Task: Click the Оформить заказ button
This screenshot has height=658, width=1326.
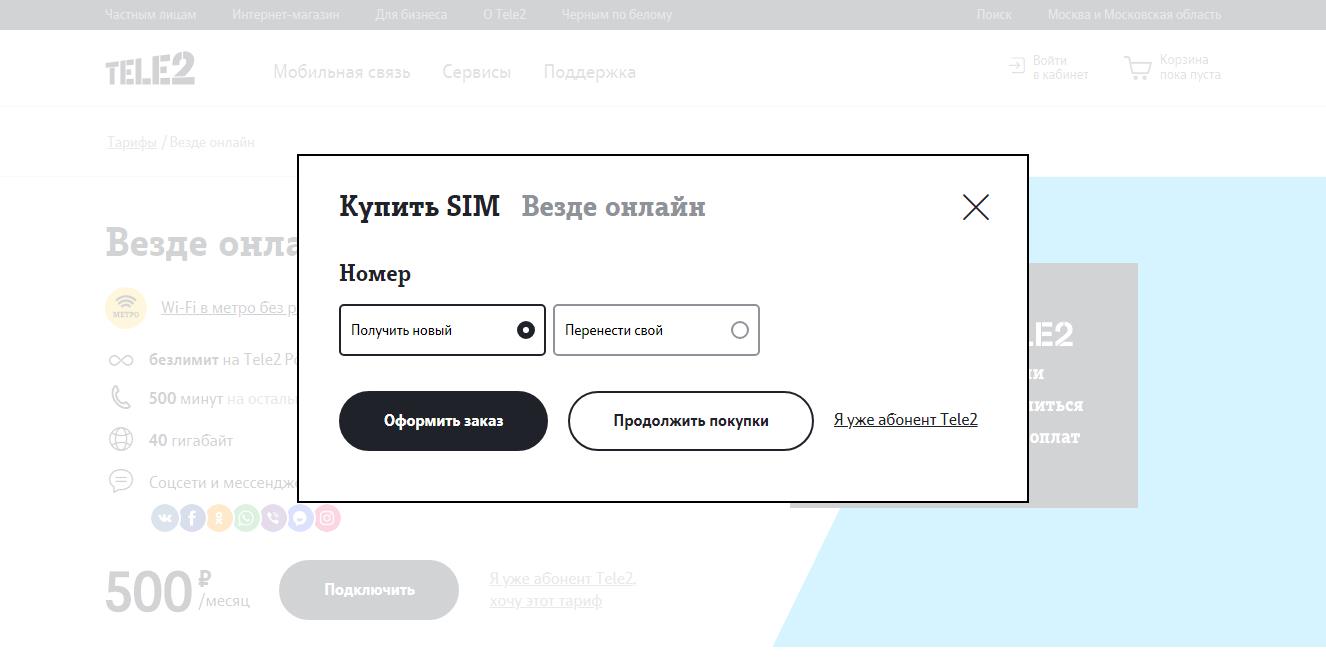Action: tap(443, 421)
